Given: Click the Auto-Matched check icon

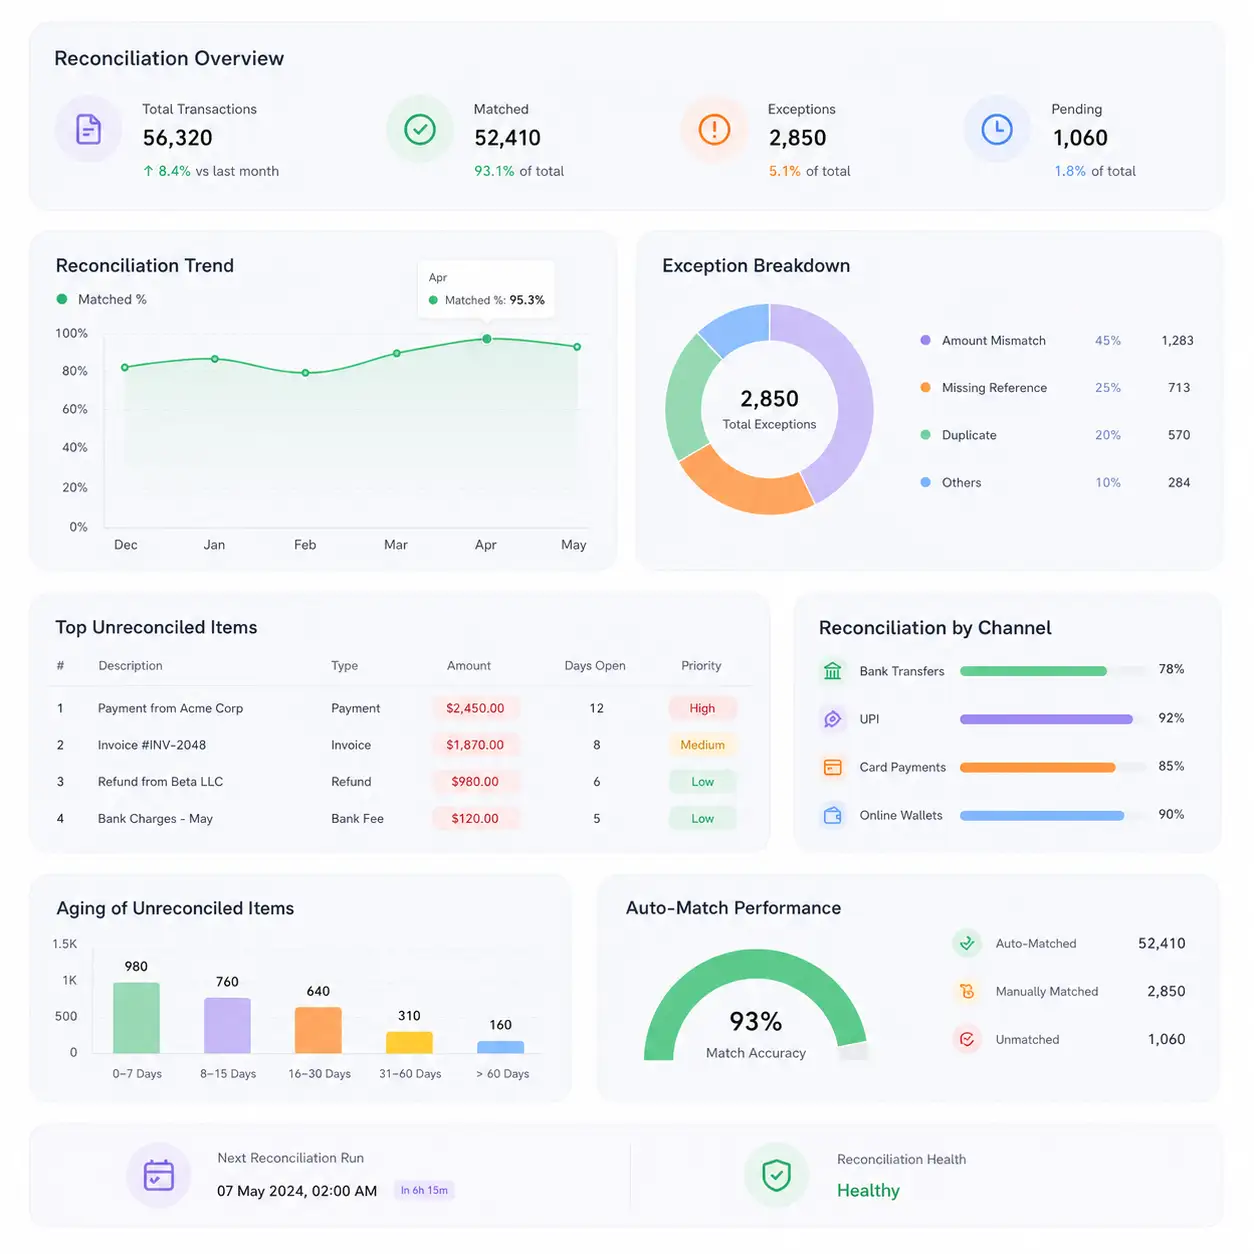Looking at the screenshot, I should (966, 942).
